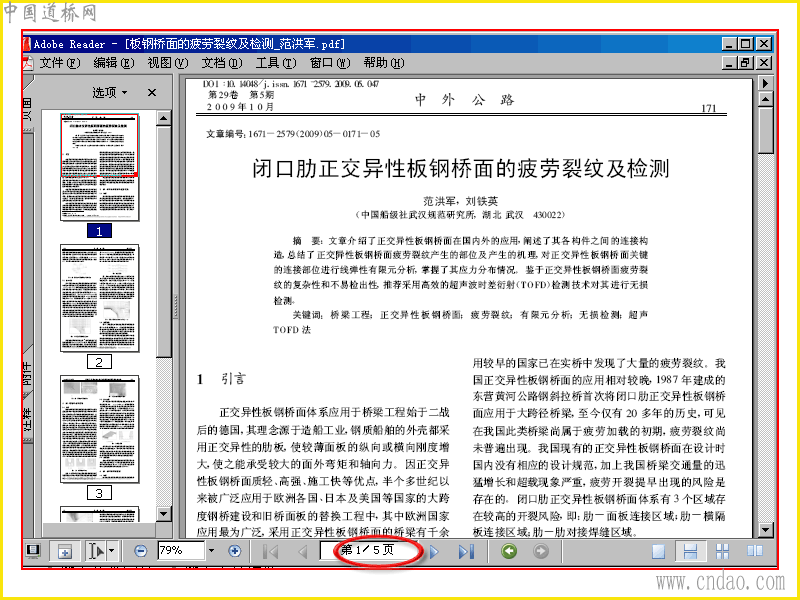This screenshot has height=600, width=800.
Task: Close the thumbnails panel with X
Action: click(x=152, y=93)
